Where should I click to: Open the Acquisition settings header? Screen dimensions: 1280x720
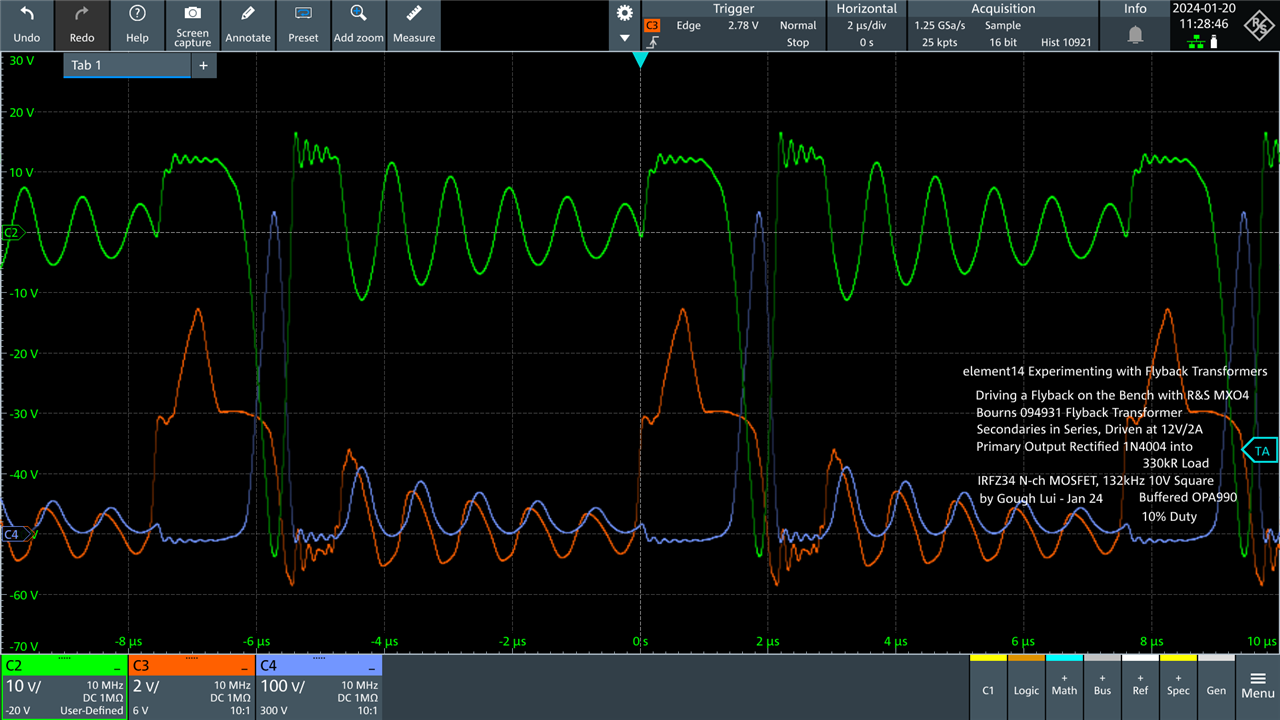(1003, 8)
